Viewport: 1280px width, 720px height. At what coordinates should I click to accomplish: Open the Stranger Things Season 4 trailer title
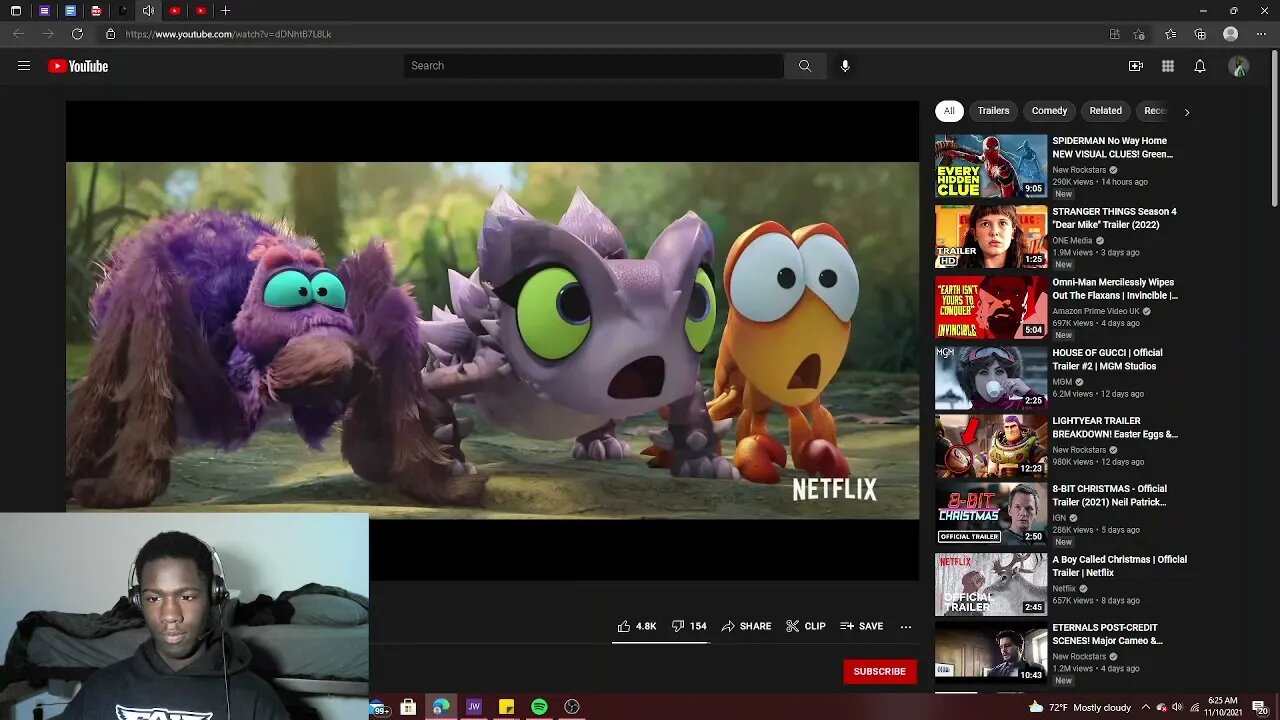click(1114, 218)
